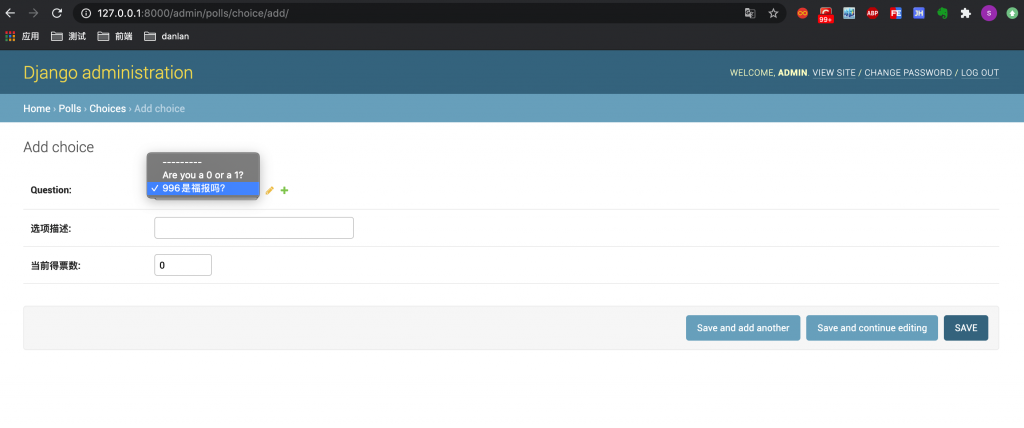The height and width of the screenshot is (428, 1024).
Task: Open the extensions puzzle piece menu
Action: pos(965,13)
